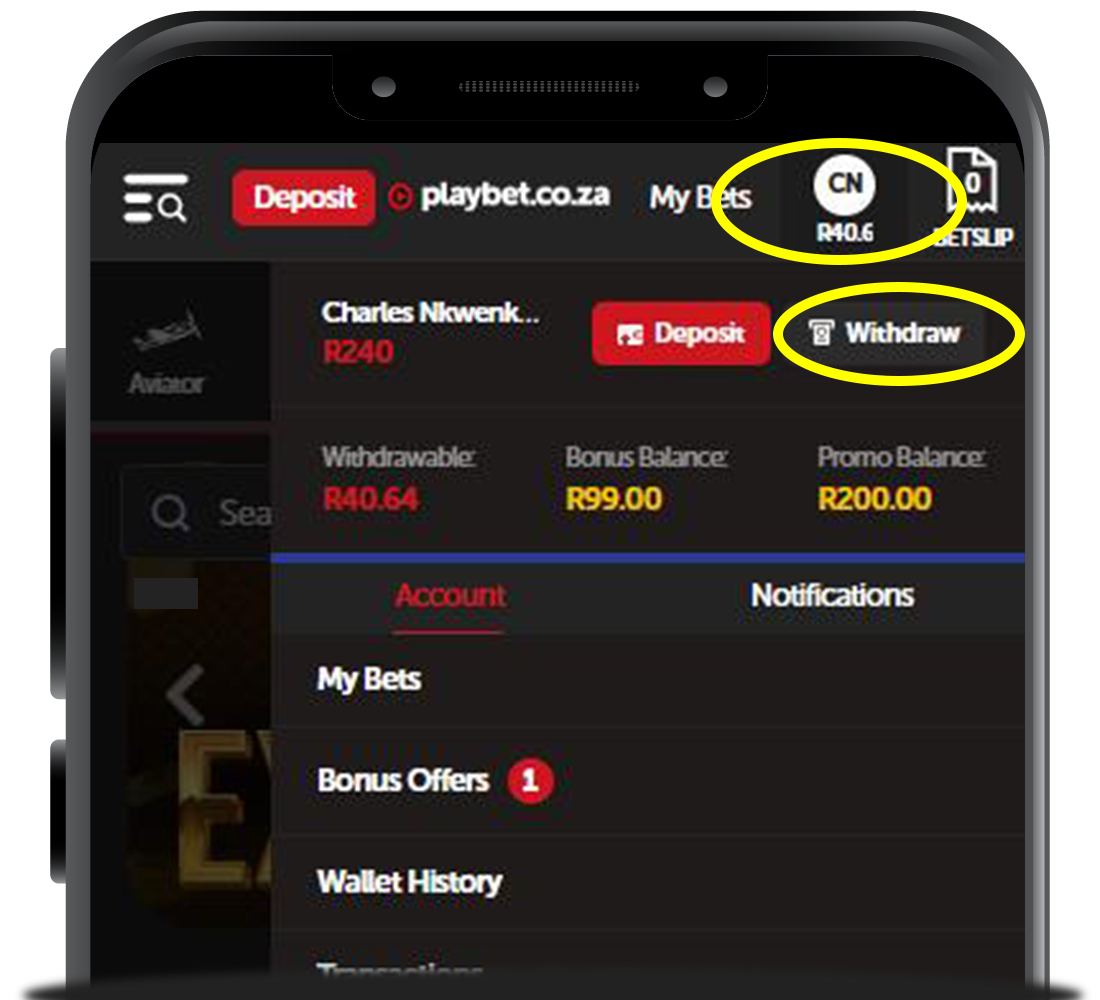Open My Bets in the top bar
Viewport: 1100px width, 1000px height.
[x=700, y=198]
